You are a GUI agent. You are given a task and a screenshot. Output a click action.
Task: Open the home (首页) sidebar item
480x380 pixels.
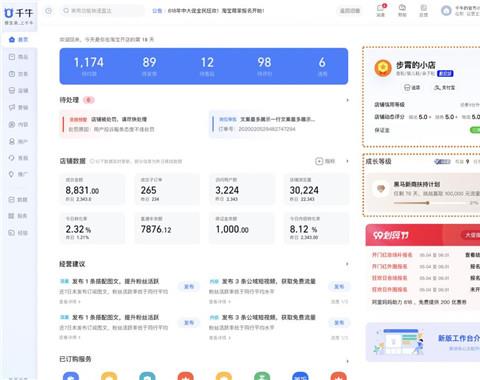tap(19, 39)
